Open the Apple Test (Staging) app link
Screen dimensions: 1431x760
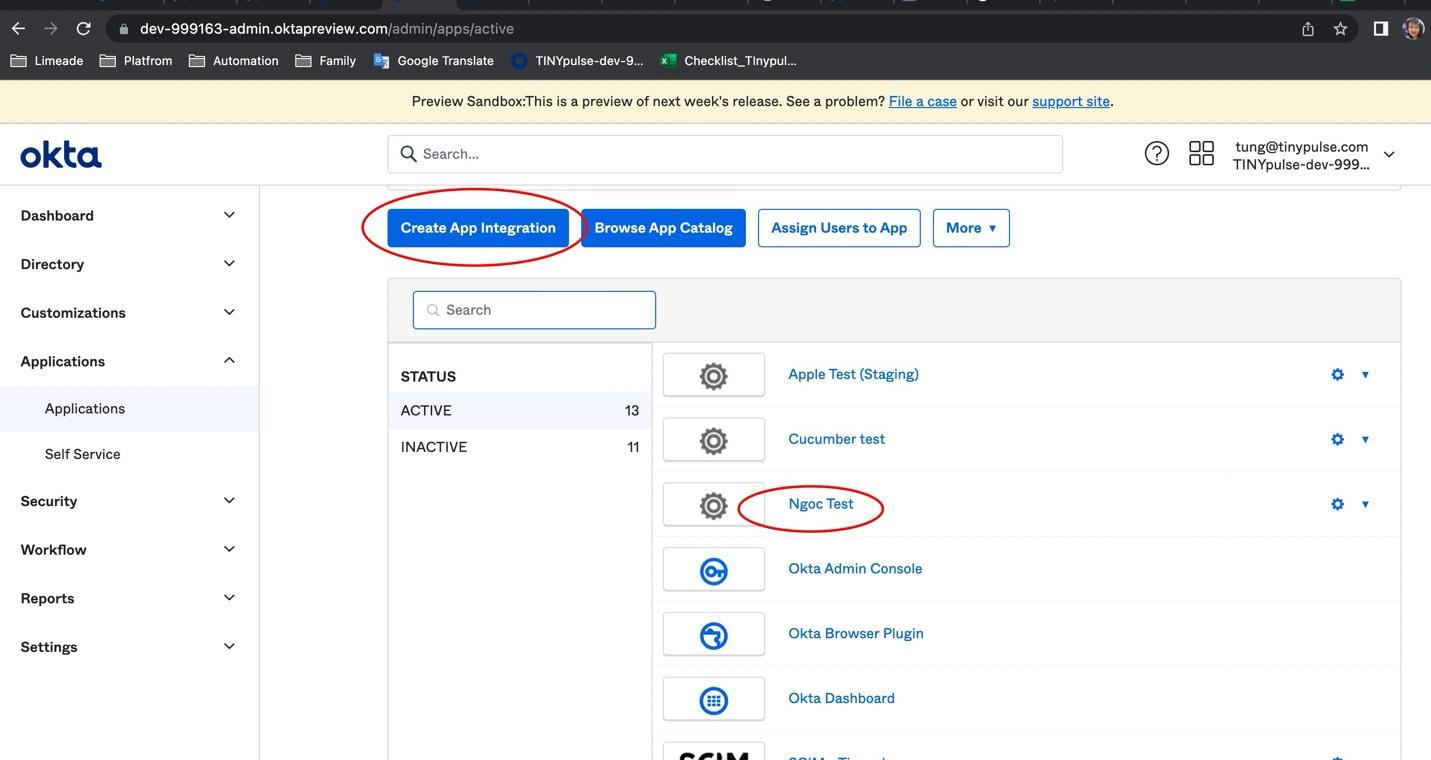[853, 375]
